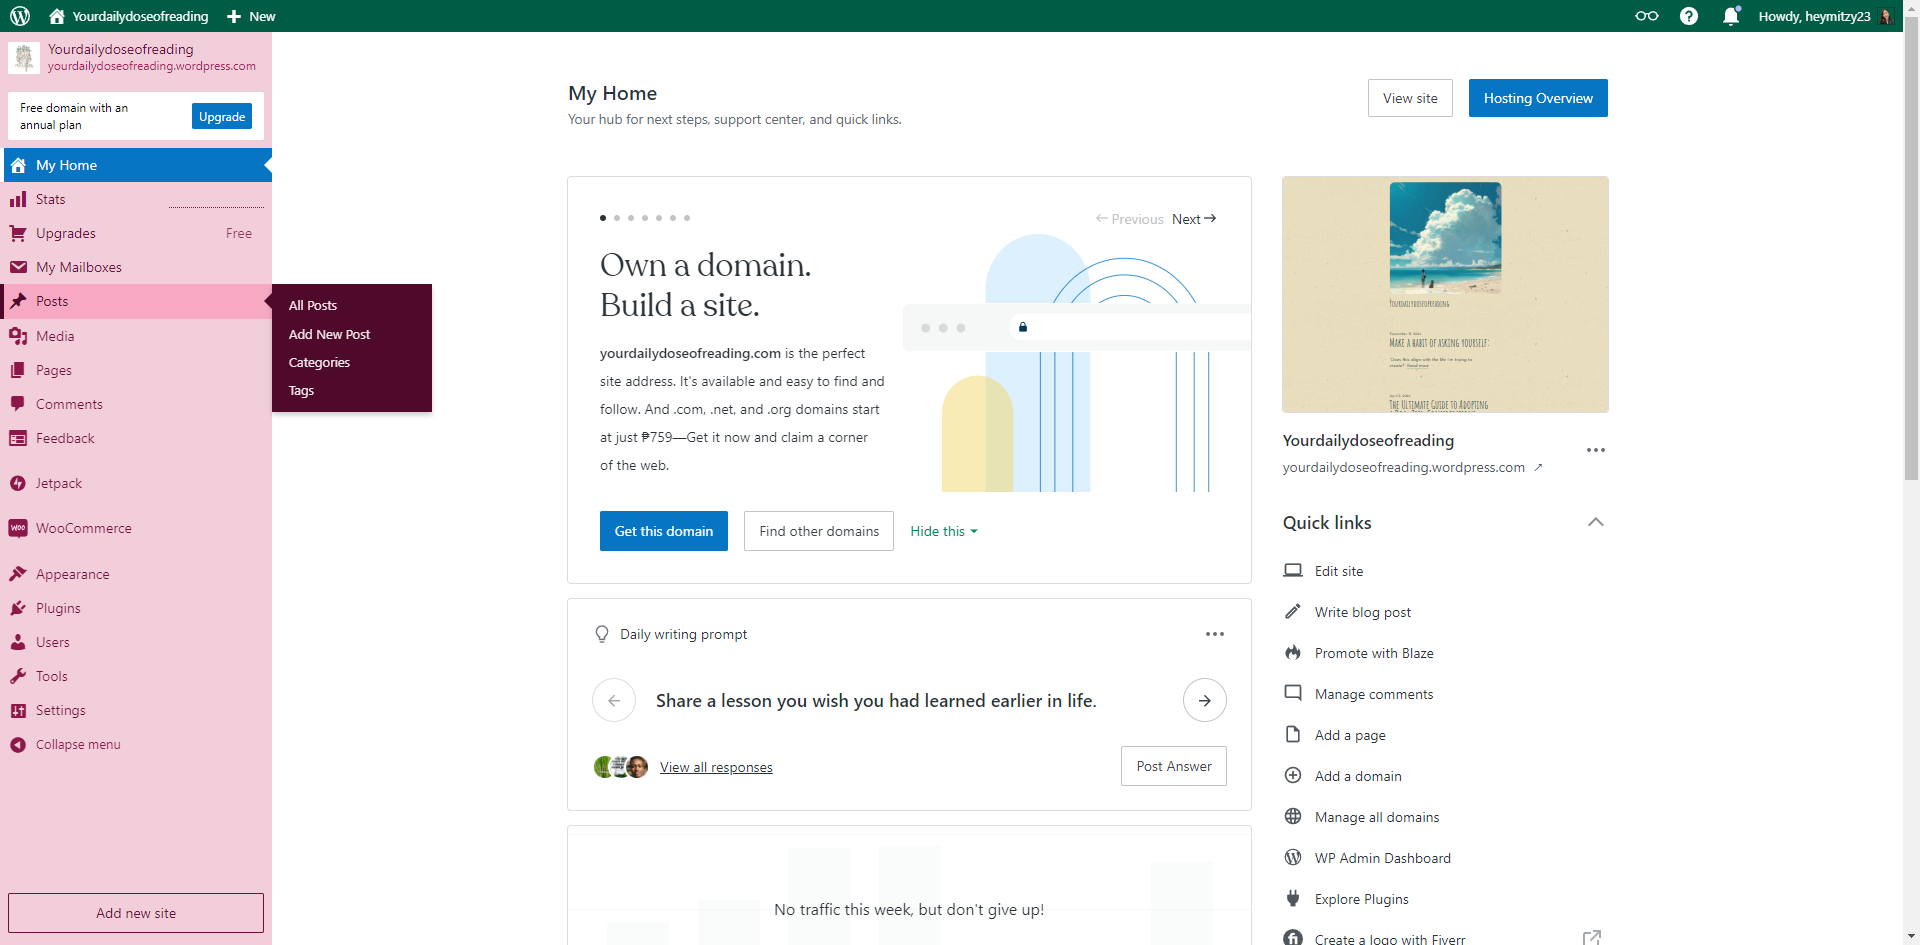The height and width of the screenshot is (945, 1920).
Task: Click Get this domain
Action: (x=664, y=531)
